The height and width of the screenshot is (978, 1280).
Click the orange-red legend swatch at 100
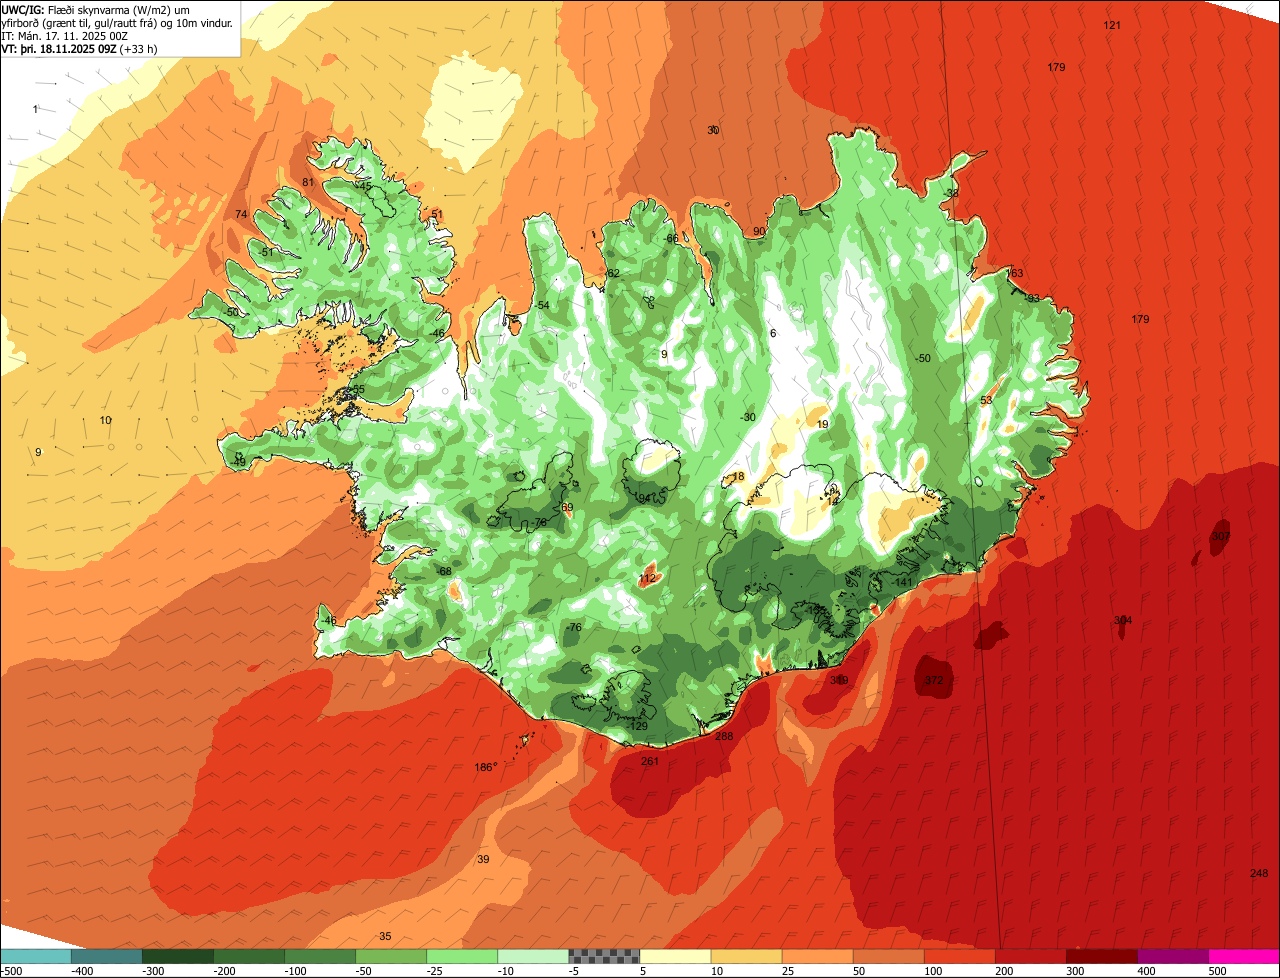pyautogui.click(x=959, y=956)
